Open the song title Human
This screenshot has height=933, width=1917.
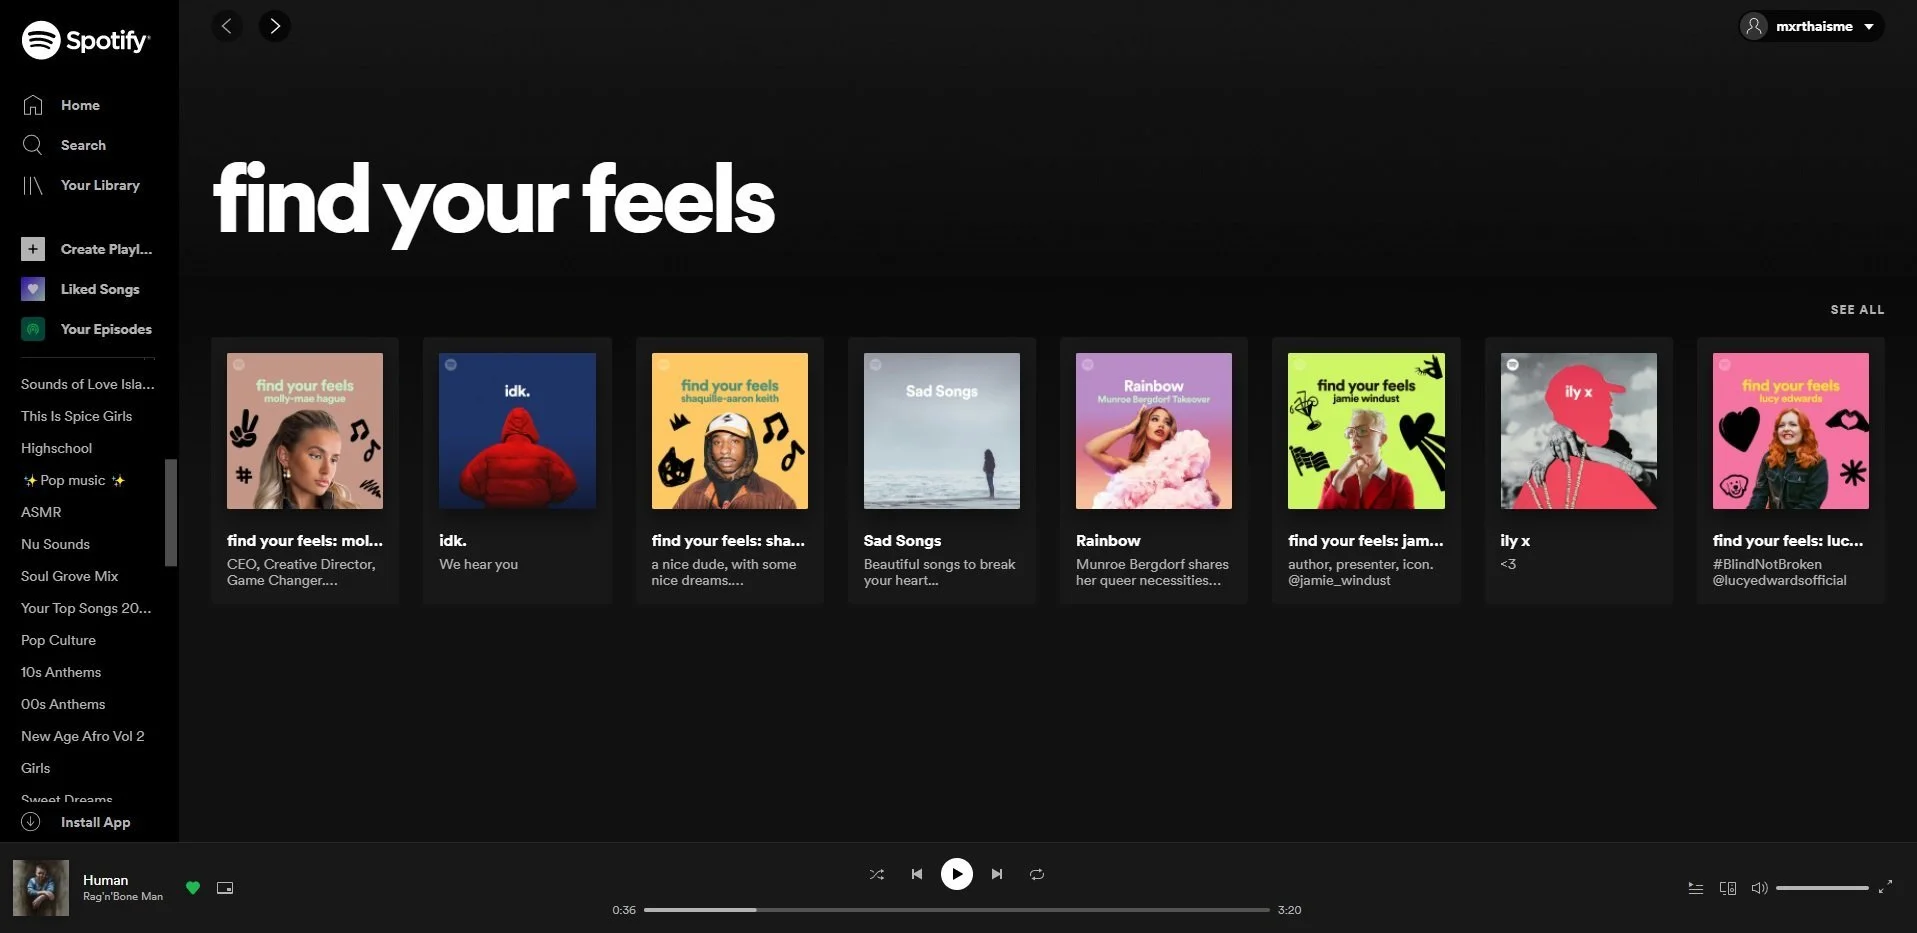[105, 880]
